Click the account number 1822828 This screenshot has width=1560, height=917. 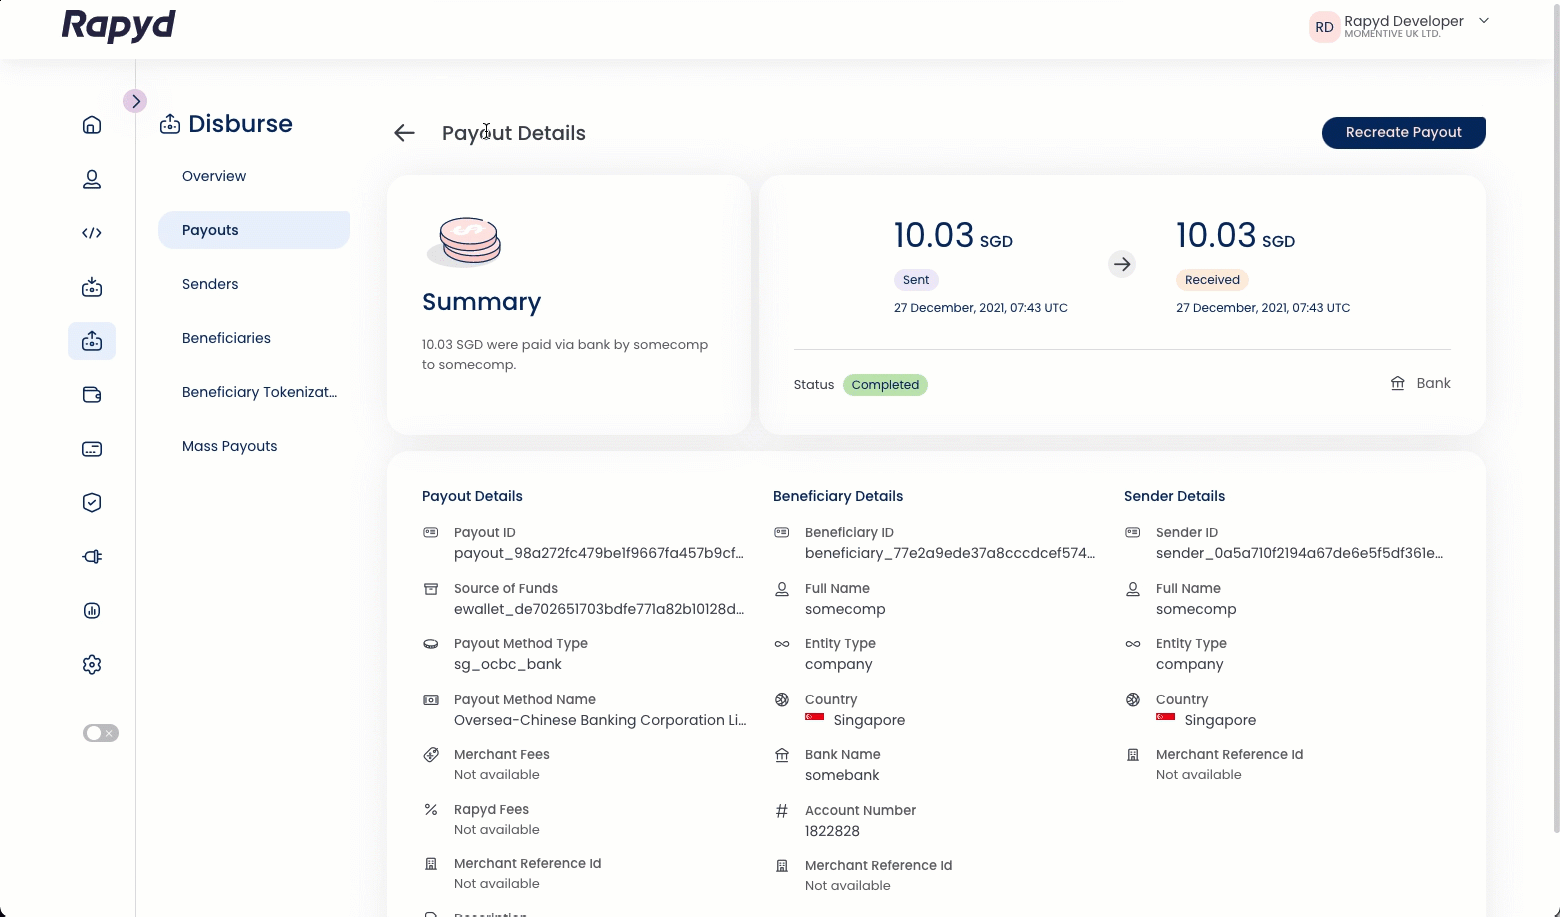point(832,831)
